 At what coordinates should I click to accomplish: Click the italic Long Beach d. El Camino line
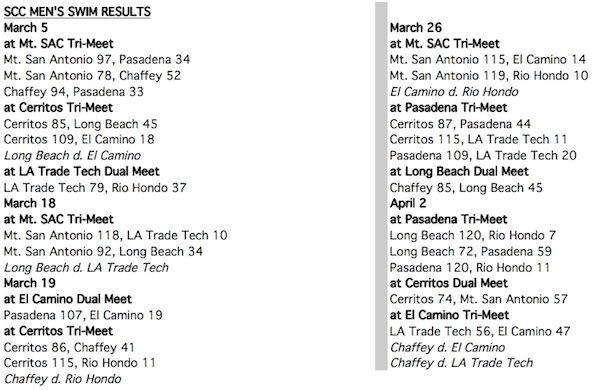pyautogui.click(x=73, y=156)
